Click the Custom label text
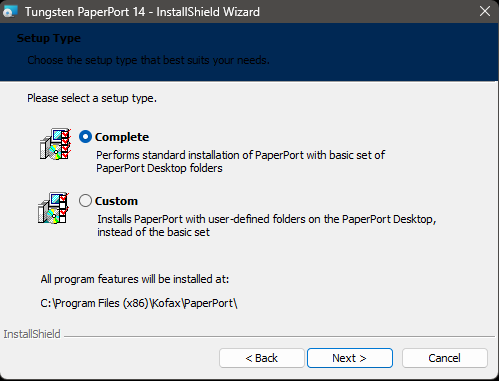Image resolution: width=499 pixels, height=381 pixels. [116, 201]
